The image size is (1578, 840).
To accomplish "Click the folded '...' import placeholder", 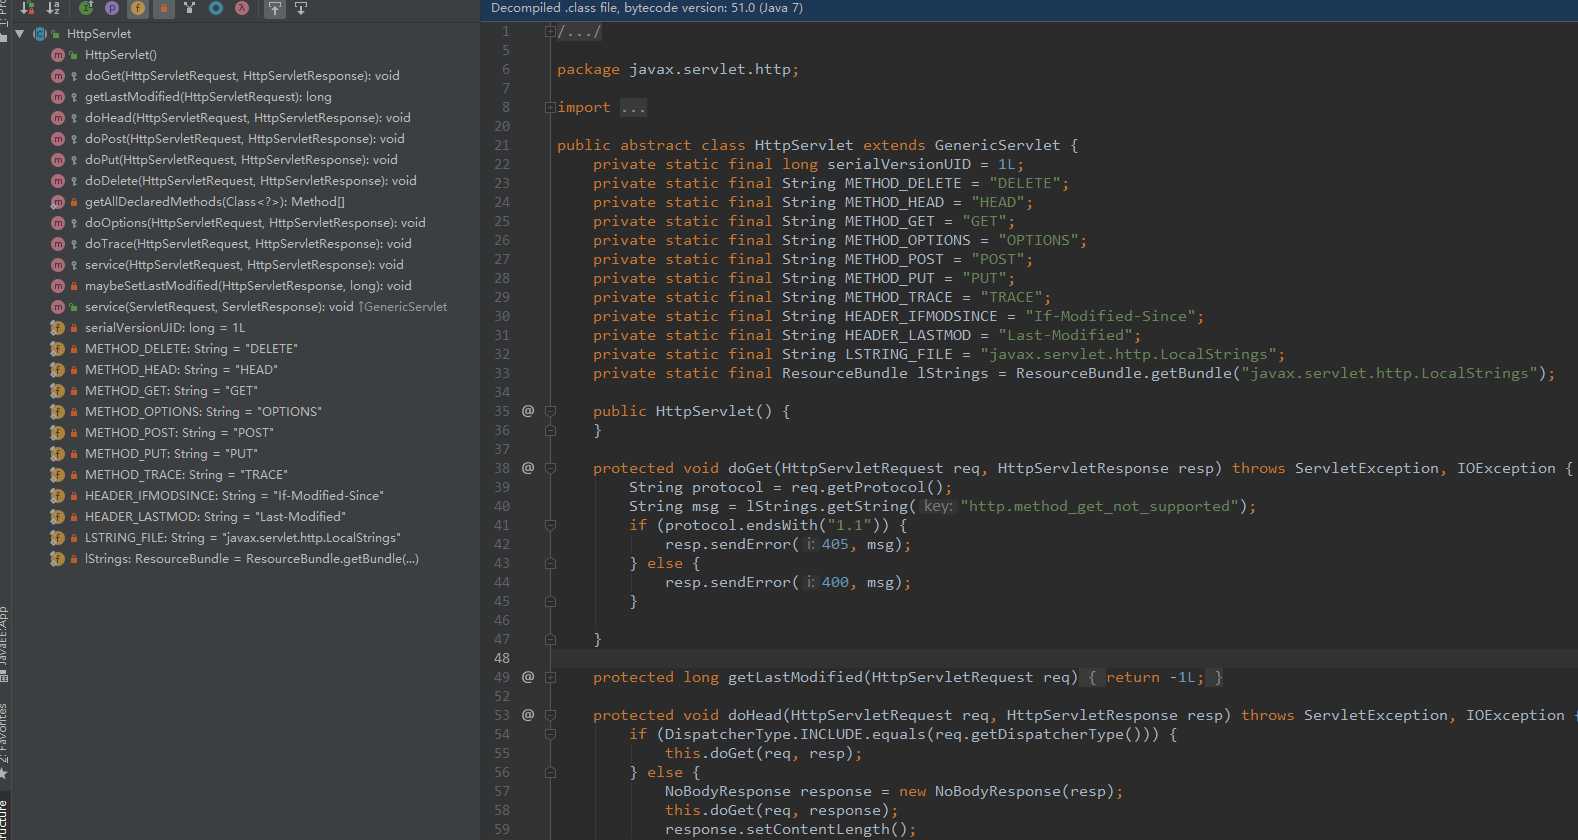I will coord(633,108).
